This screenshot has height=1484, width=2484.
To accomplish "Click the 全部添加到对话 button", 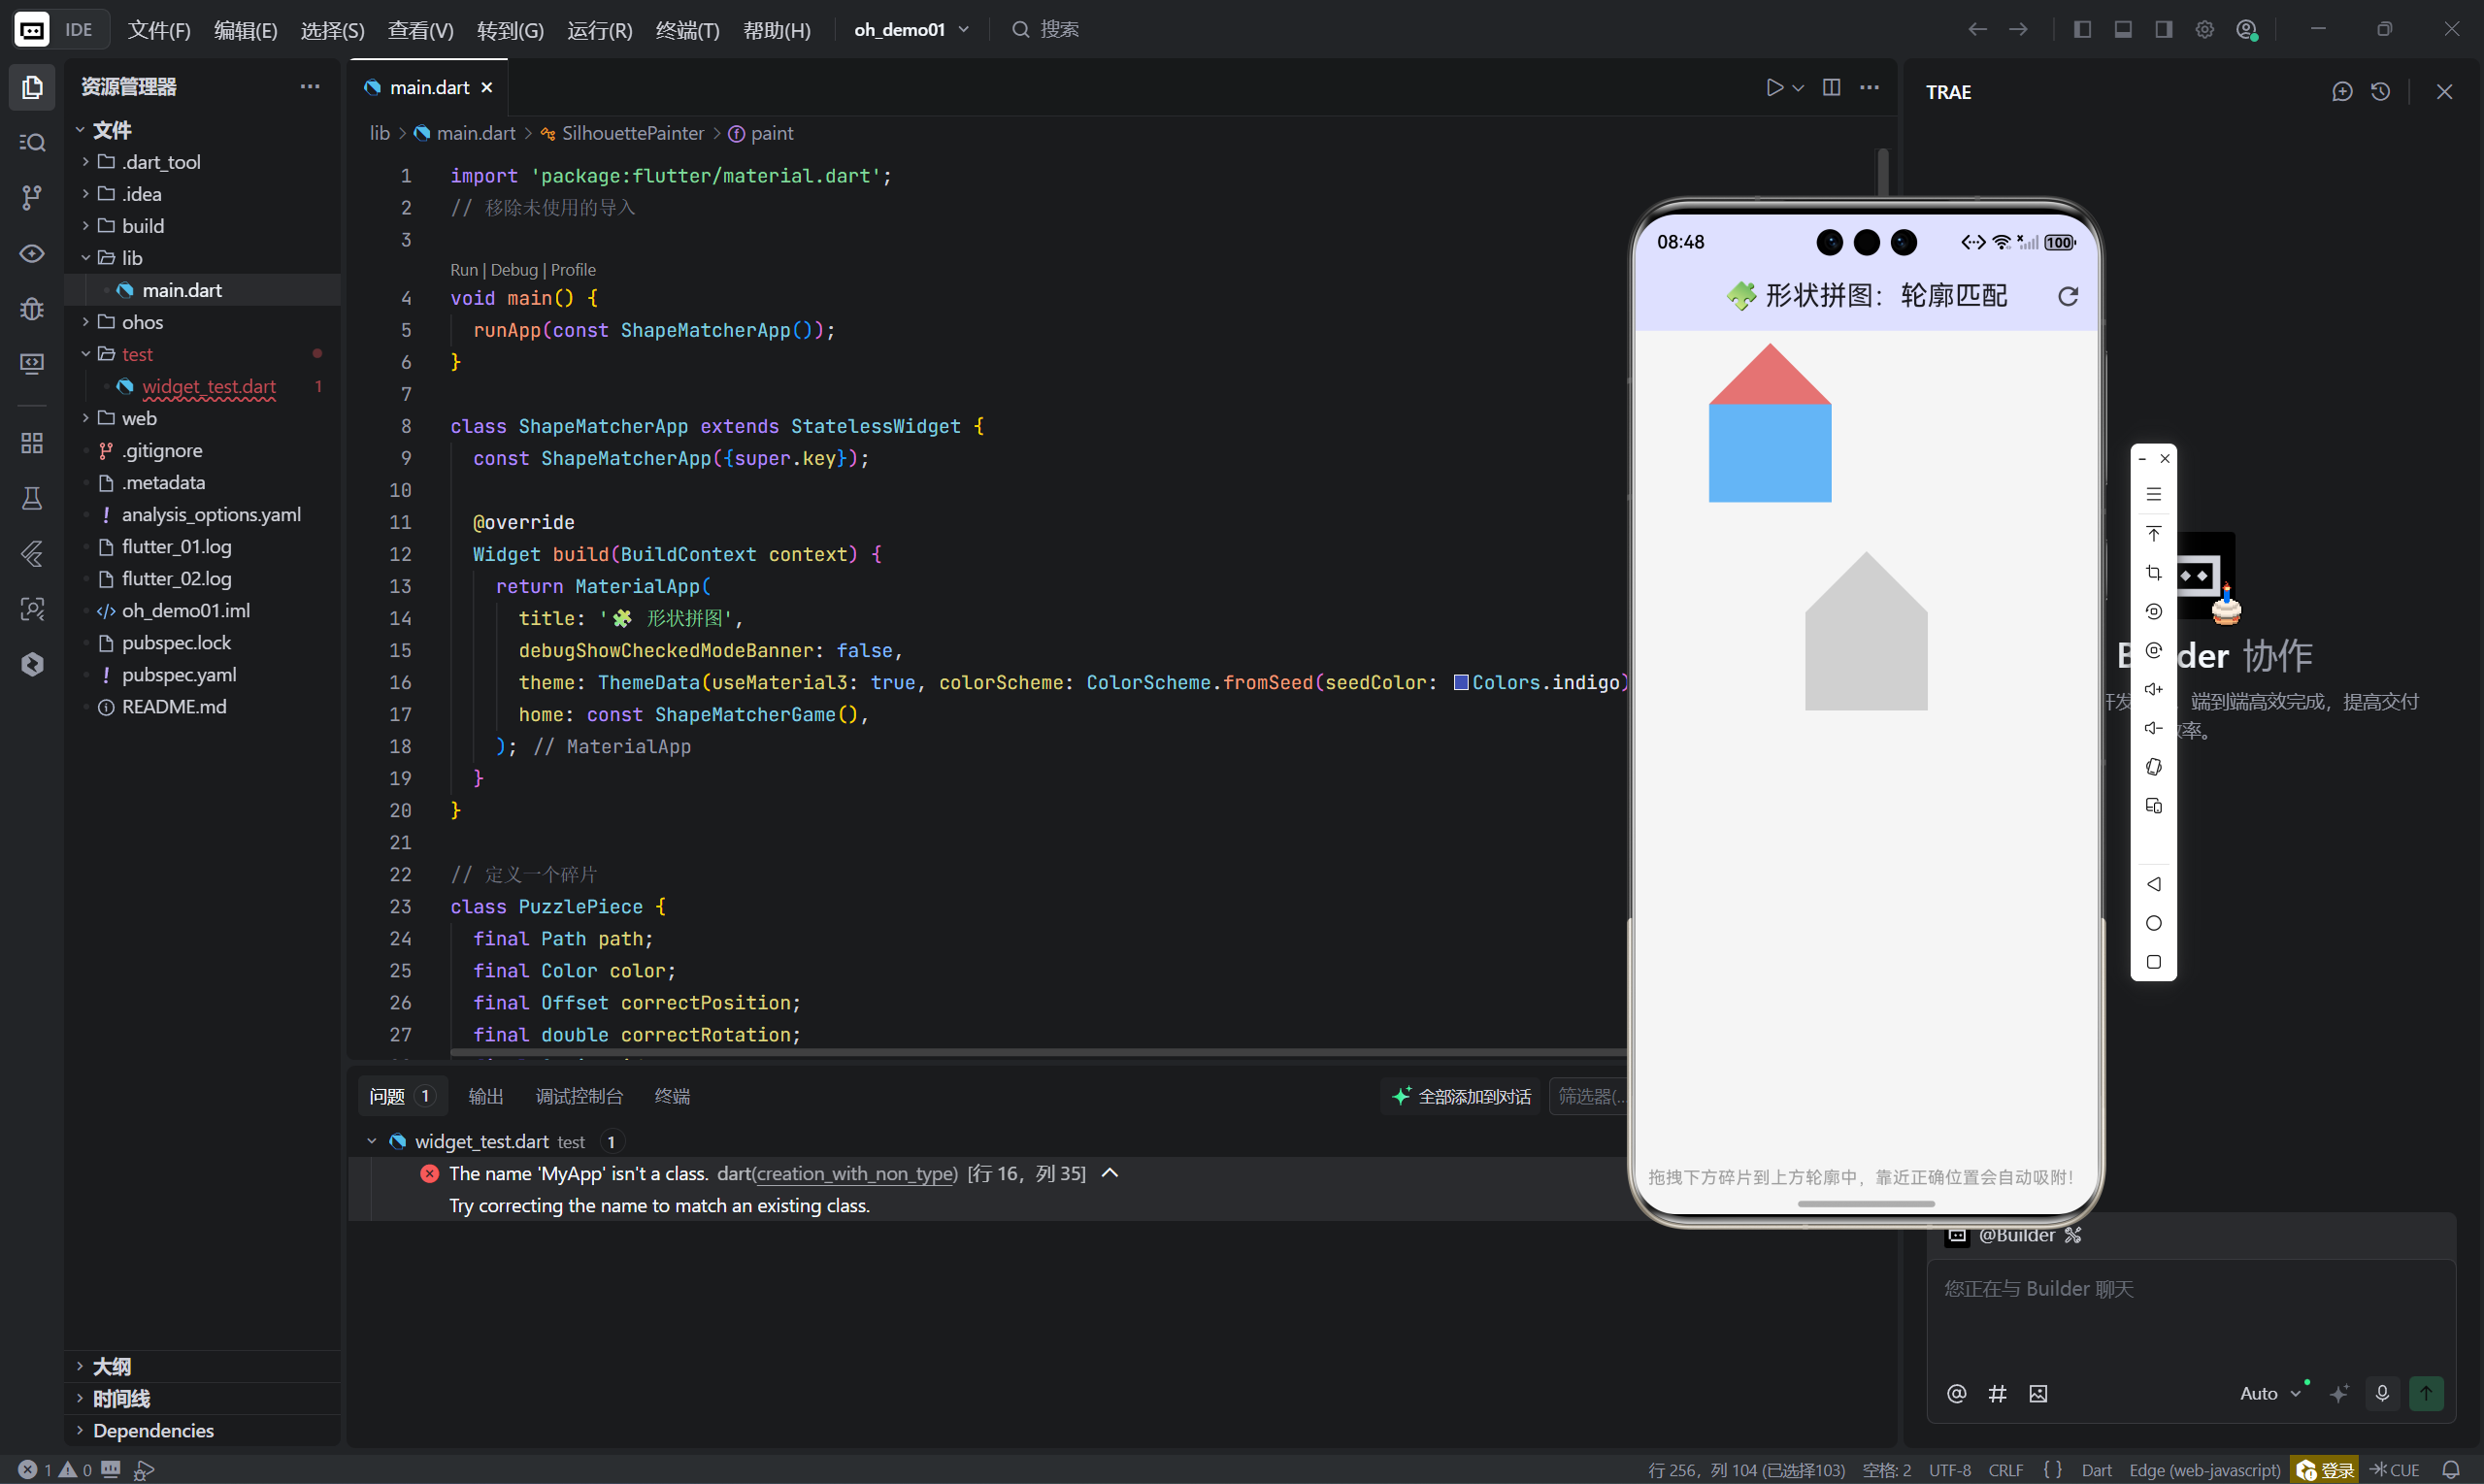I will (1461, 1096).
